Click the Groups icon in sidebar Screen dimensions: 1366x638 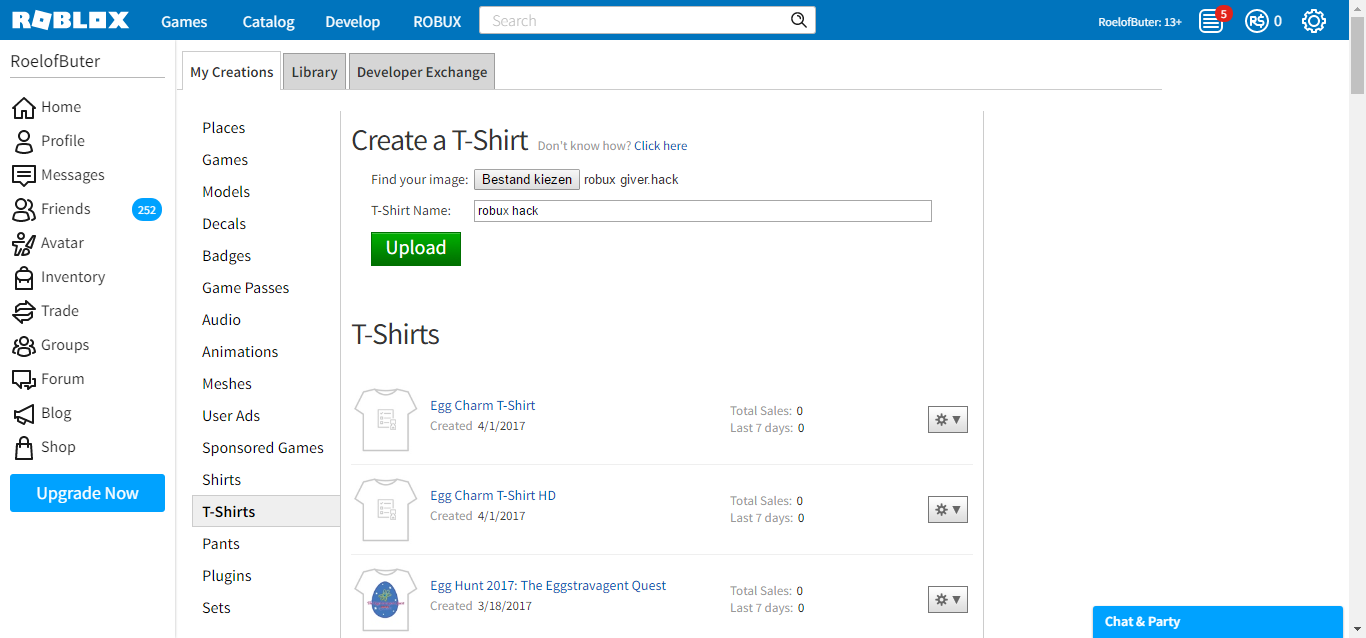pyautogui.click(x=23, y=345)
